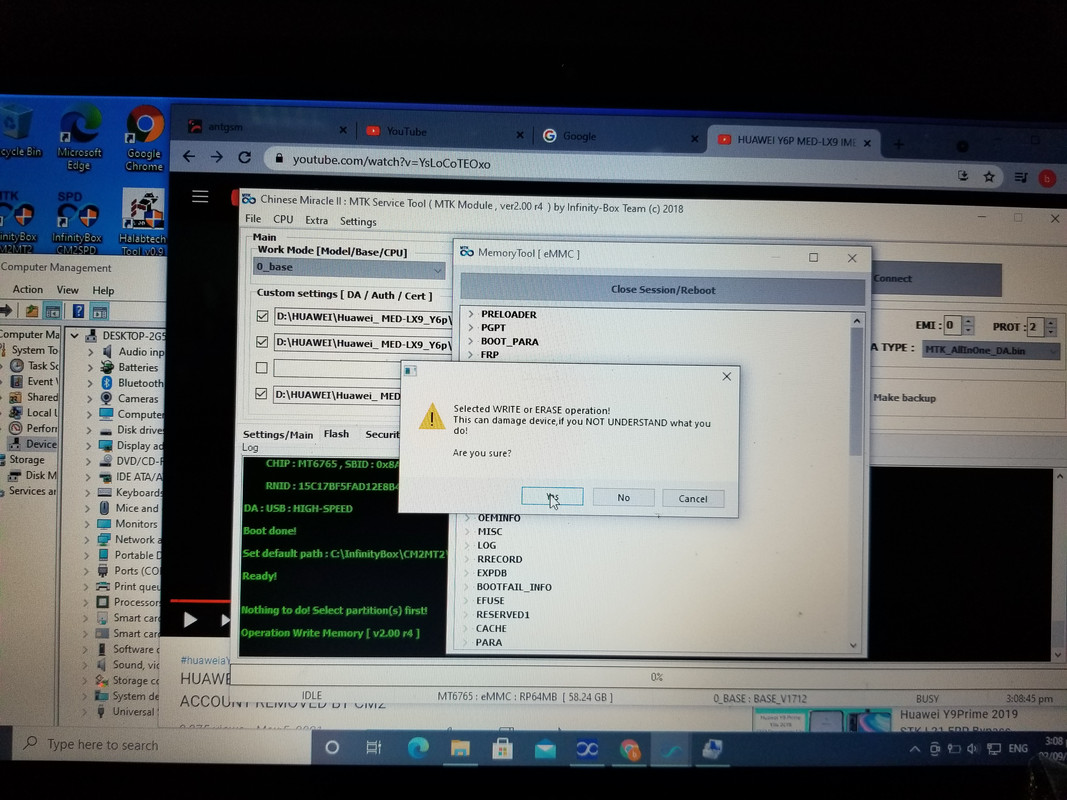Click Cancel in the warning dialog
The image size is (1067, 800).
coord(693,499)
